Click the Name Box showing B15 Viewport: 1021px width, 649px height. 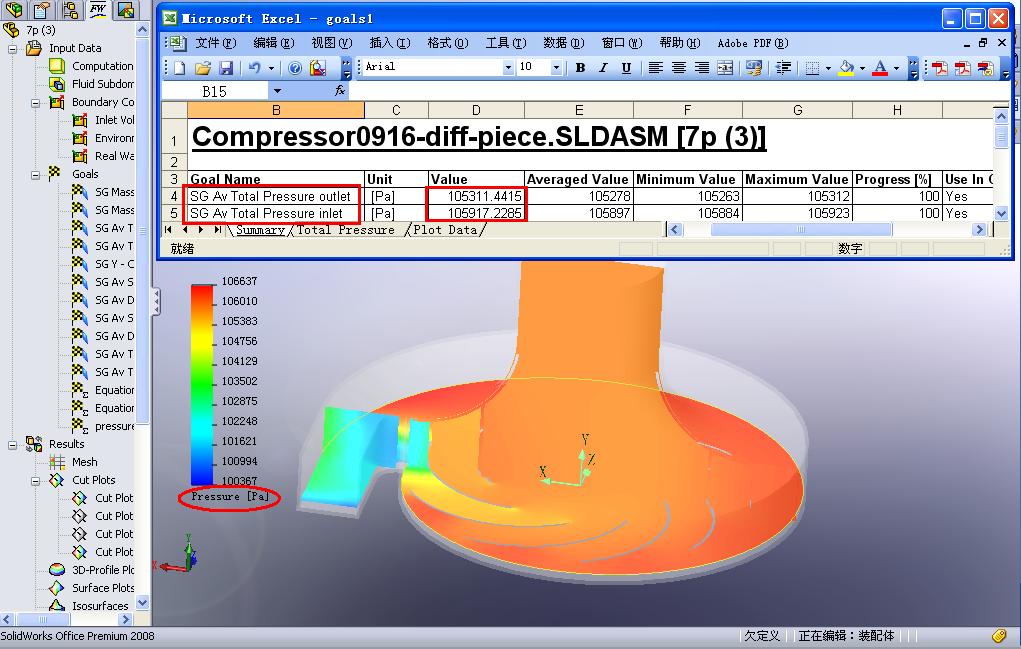click(x=215, y=91)
